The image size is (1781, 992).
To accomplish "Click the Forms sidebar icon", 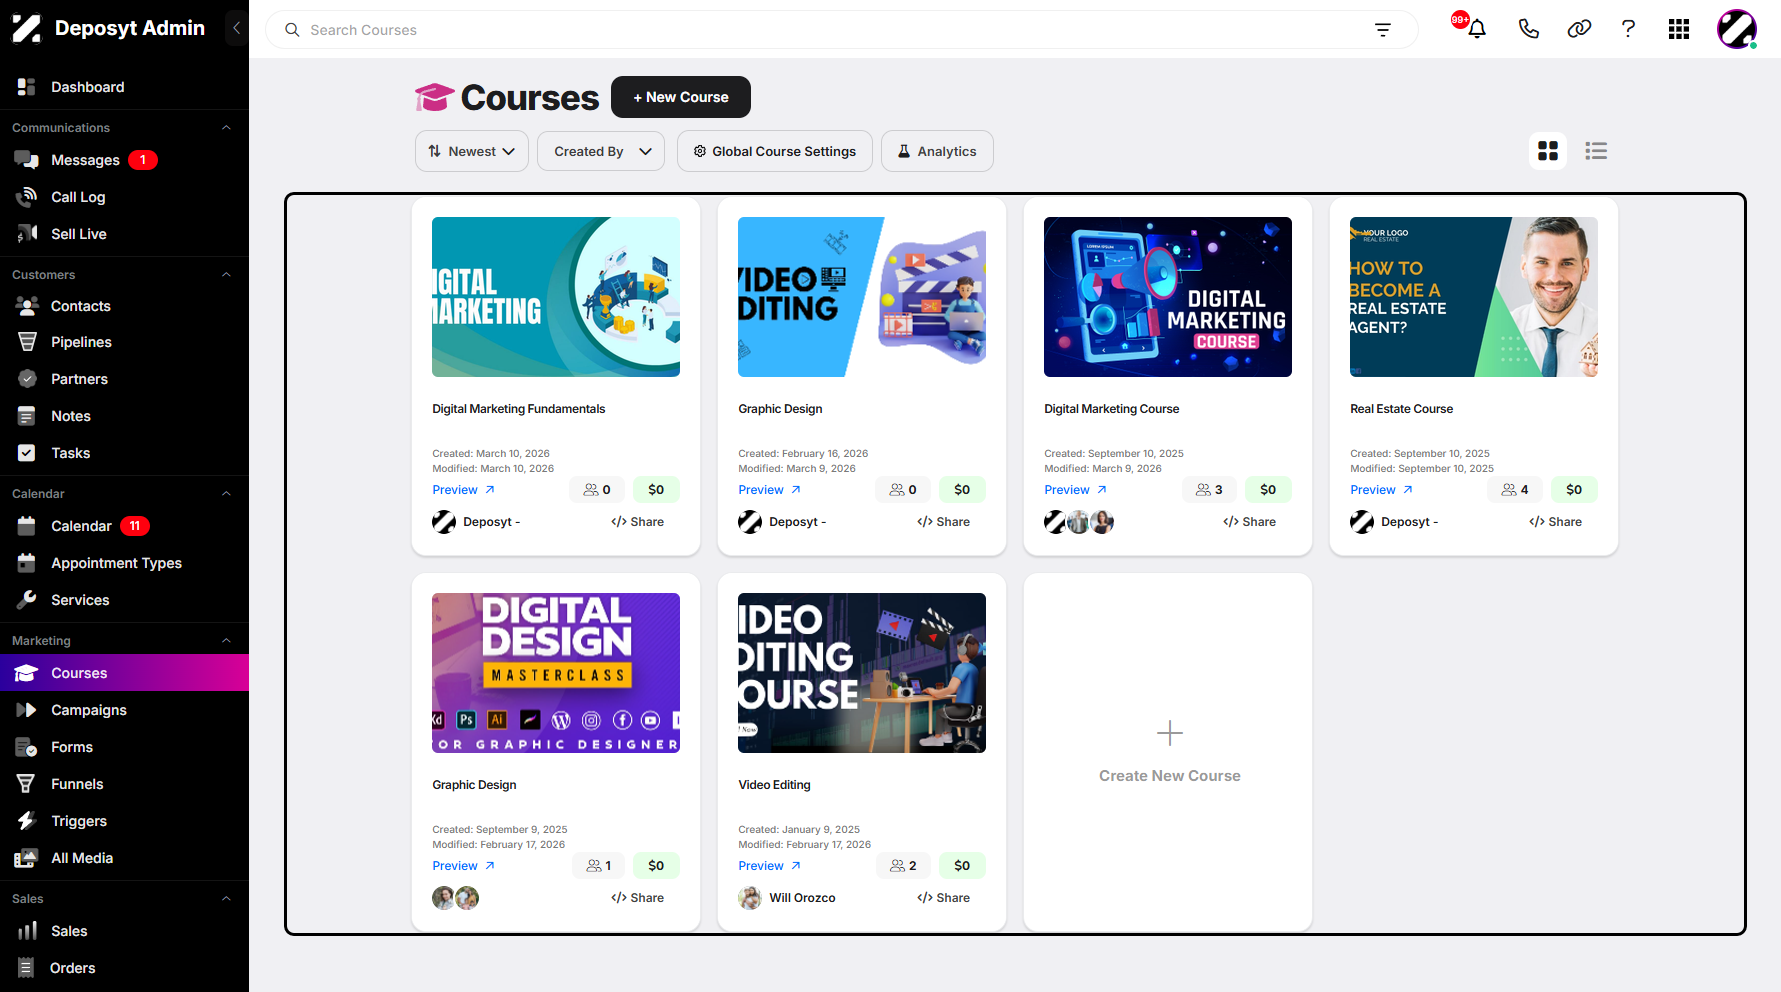I will pos(27,747).
